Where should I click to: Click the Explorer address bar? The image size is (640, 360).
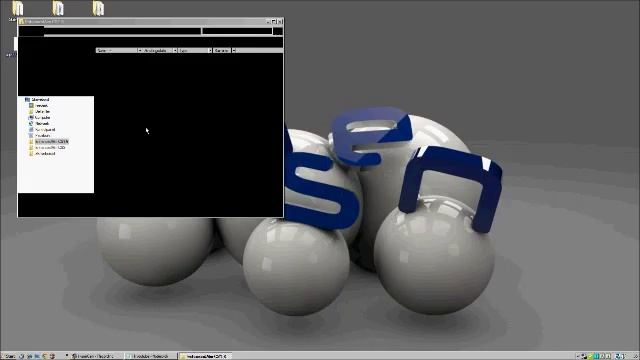pyautogui.click(x=122, y=31)
